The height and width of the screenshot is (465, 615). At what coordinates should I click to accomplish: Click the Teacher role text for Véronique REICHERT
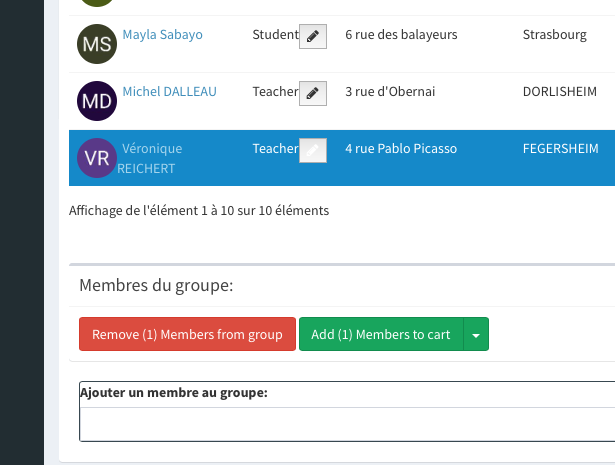pyautogui.click(x=275, y=149)
